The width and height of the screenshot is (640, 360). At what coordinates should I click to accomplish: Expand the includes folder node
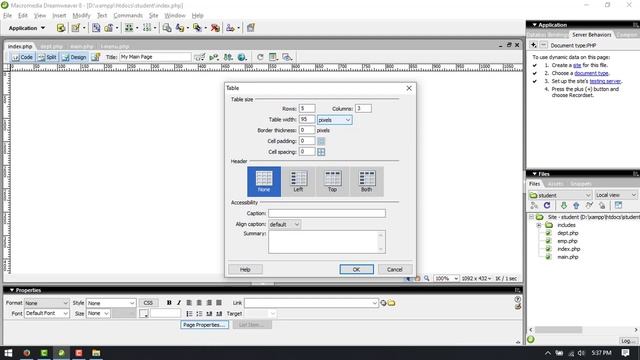coord(539,225)
